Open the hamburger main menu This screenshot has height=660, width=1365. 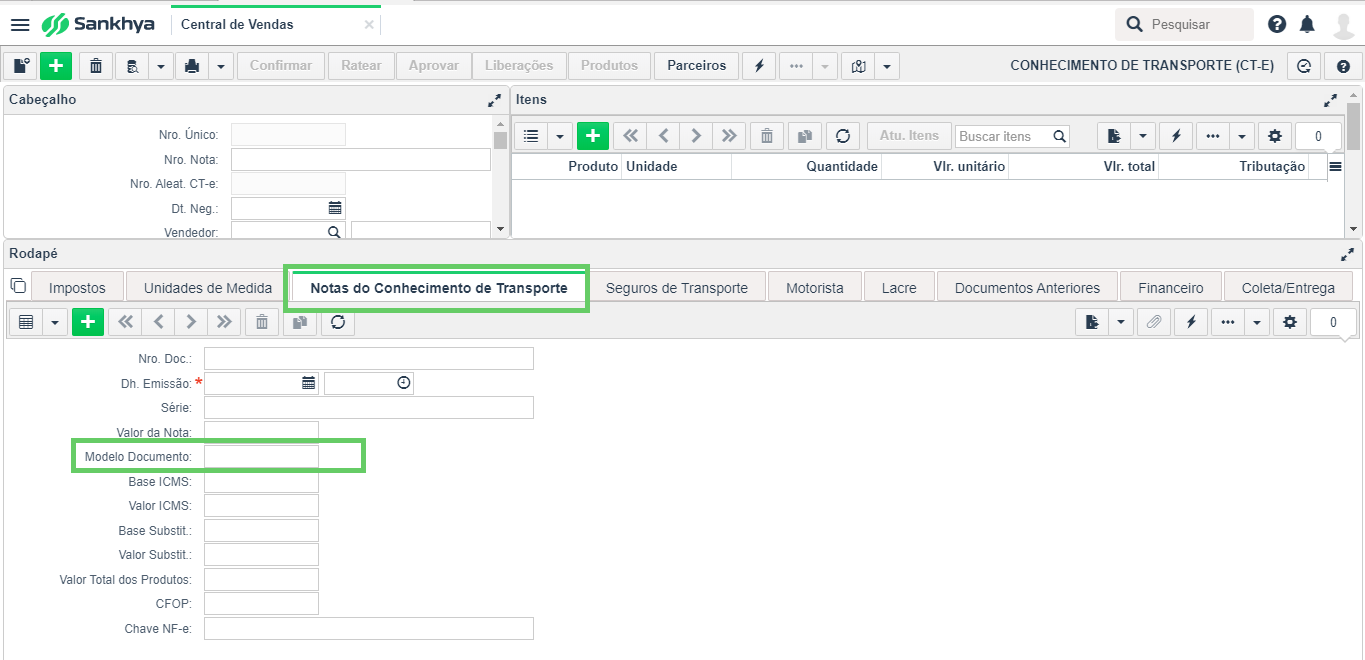[x=20, y=24]
